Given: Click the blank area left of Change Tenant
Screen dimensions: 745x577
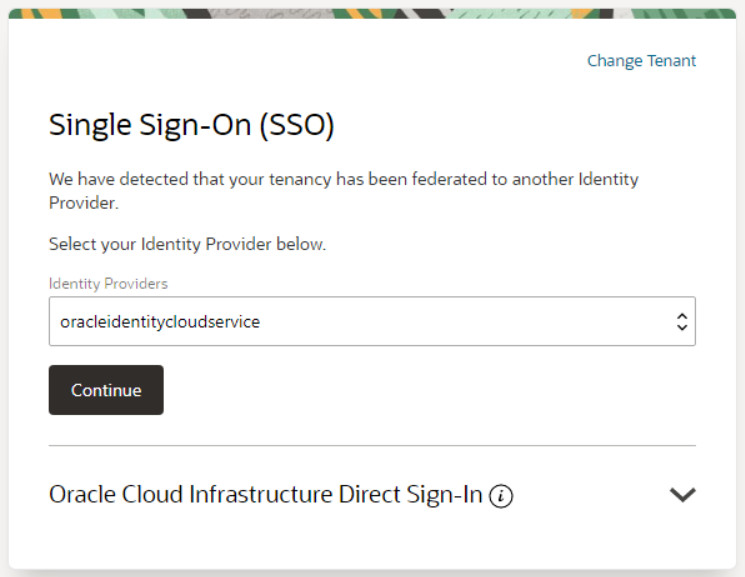Looking at the screenshot, I should [x=300, y=61].
